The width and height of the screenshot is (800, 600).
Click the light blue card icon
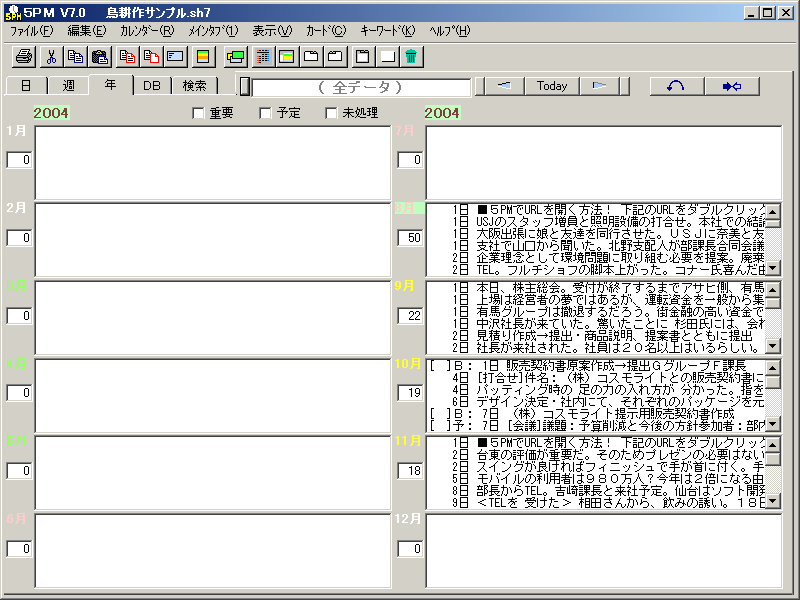176,57
